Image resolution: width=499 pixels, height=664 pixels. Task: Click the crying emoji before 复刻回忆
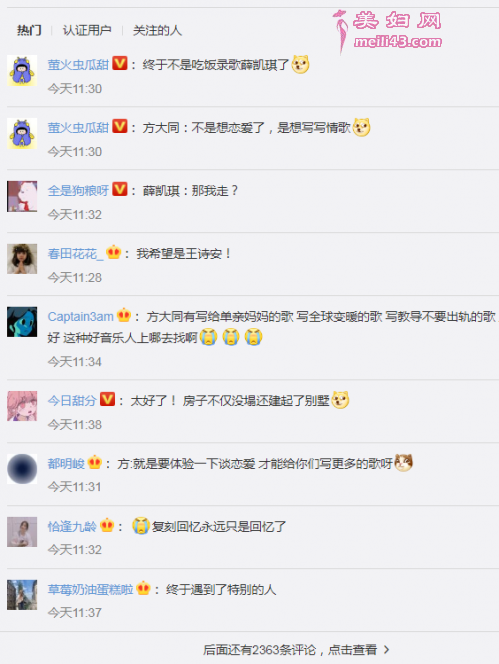click(x=141, y=526)
